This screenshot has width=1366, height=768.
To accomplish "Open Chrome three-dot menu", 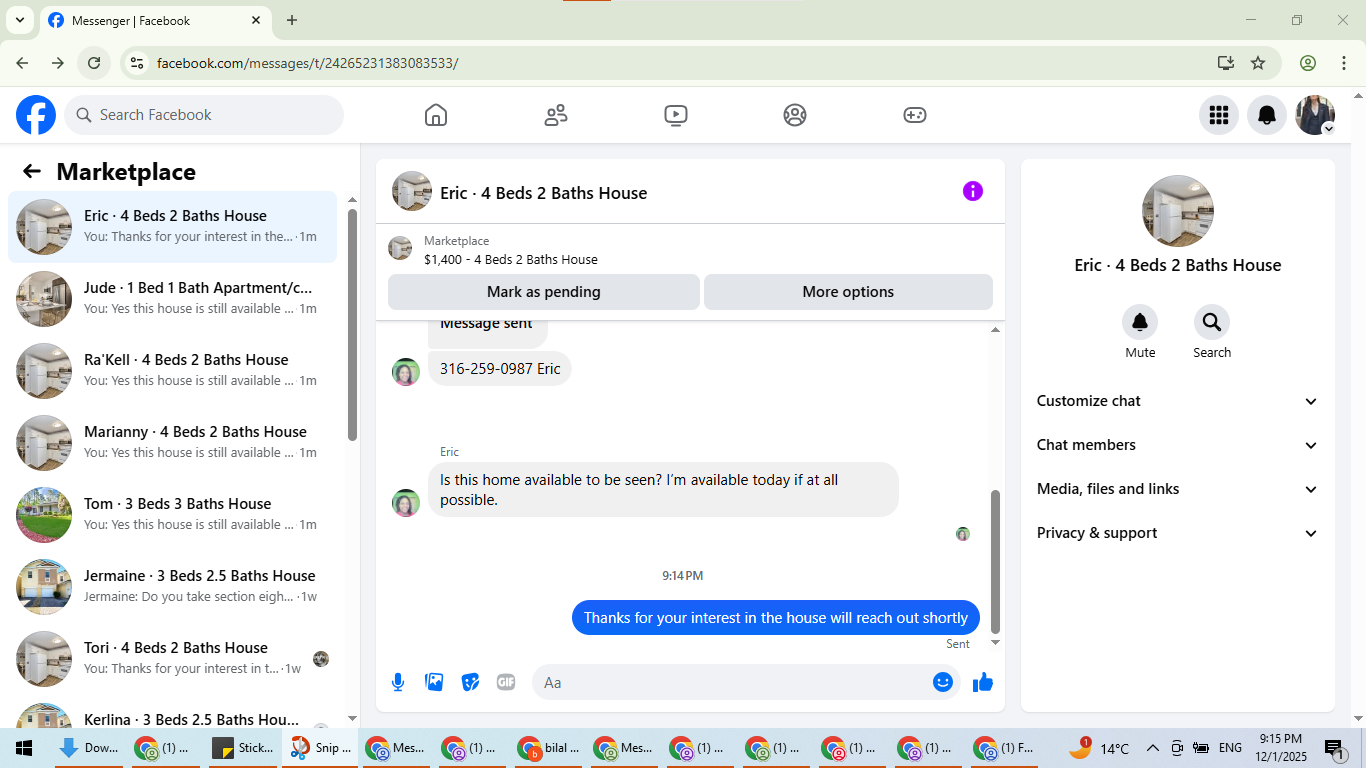I will [1344, 63].
